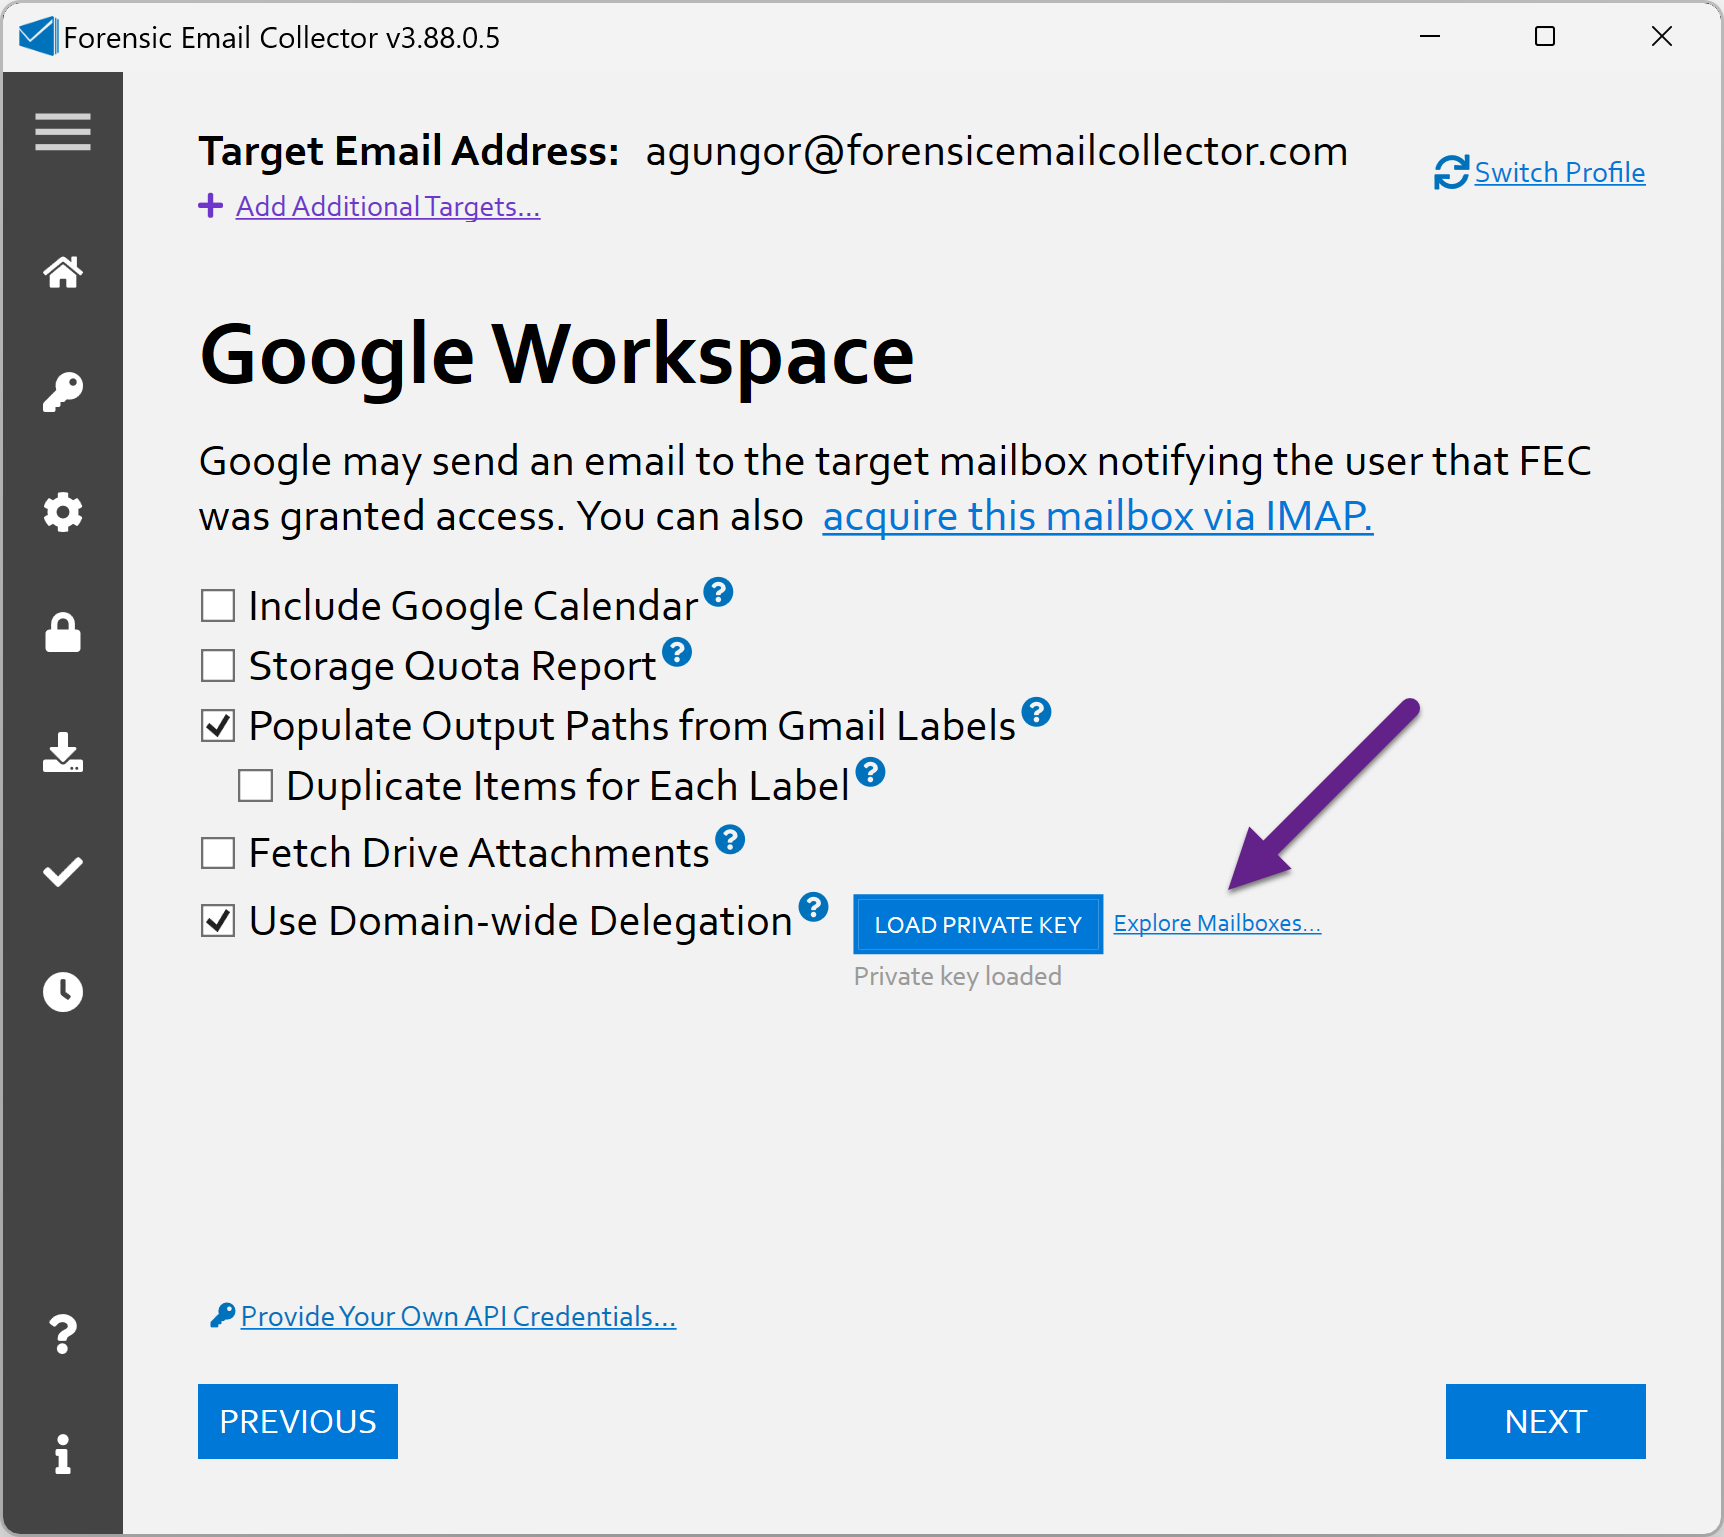Click help icon beside Populate Output Paths
Image resolution: width=1724 pixels, height=1537 pixels.
tap(1036, 712)
